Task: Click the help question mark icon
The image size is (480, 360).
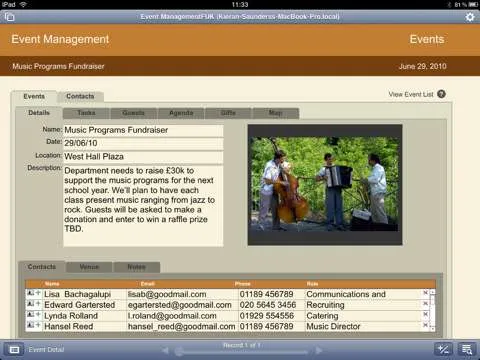Action: click(441, 94)
